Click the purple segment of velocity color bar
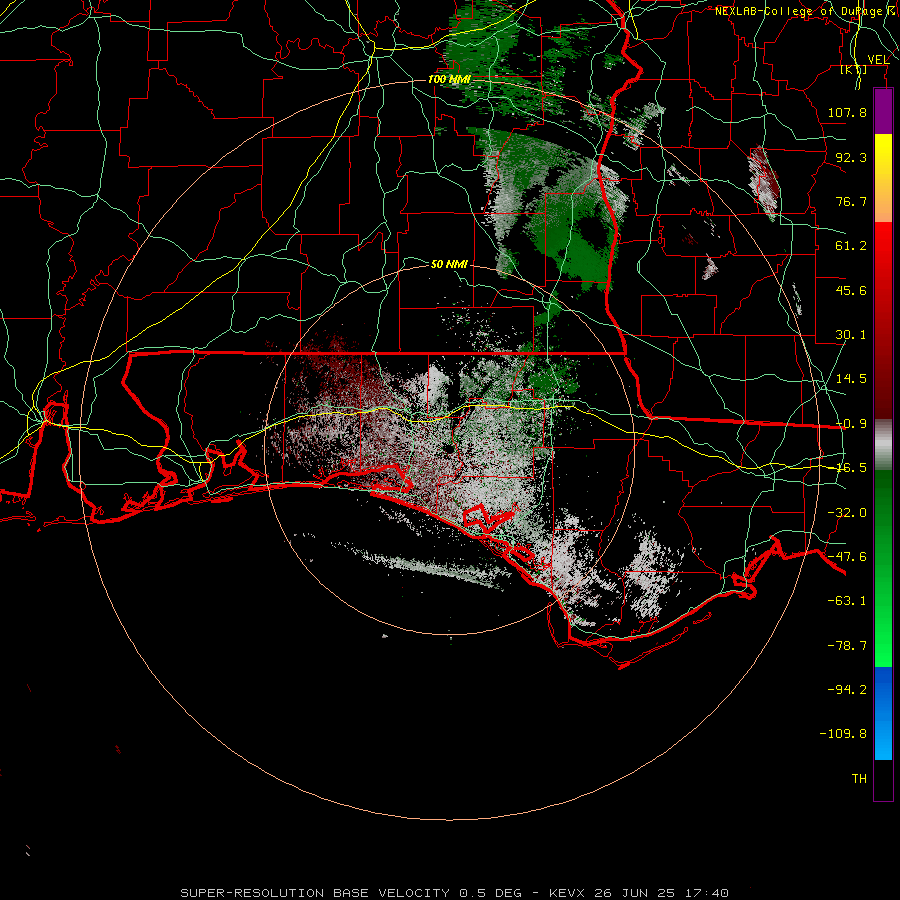900x900 pixels. pos(883,111)
